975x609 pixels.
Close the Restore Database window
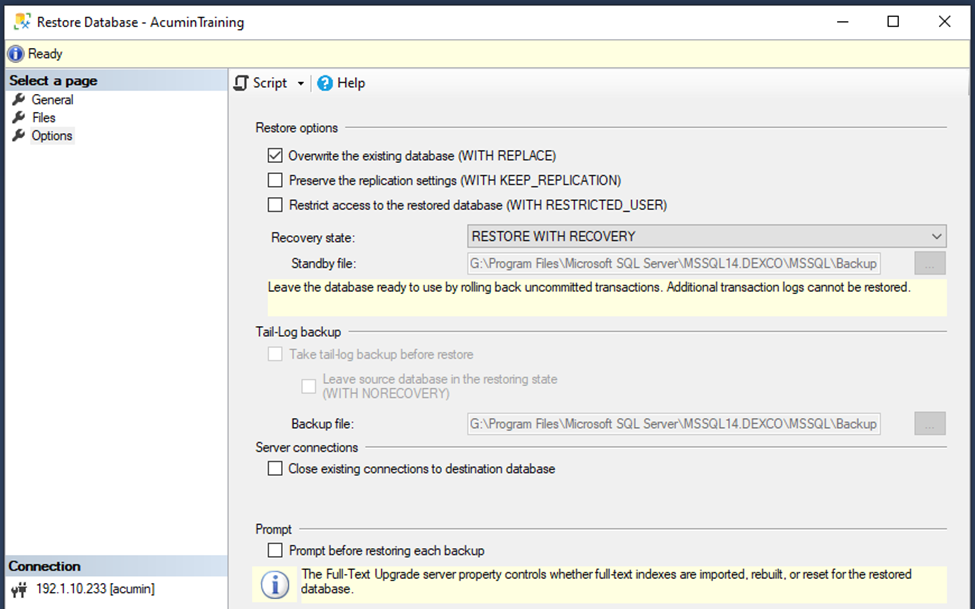tap(945, 22)
